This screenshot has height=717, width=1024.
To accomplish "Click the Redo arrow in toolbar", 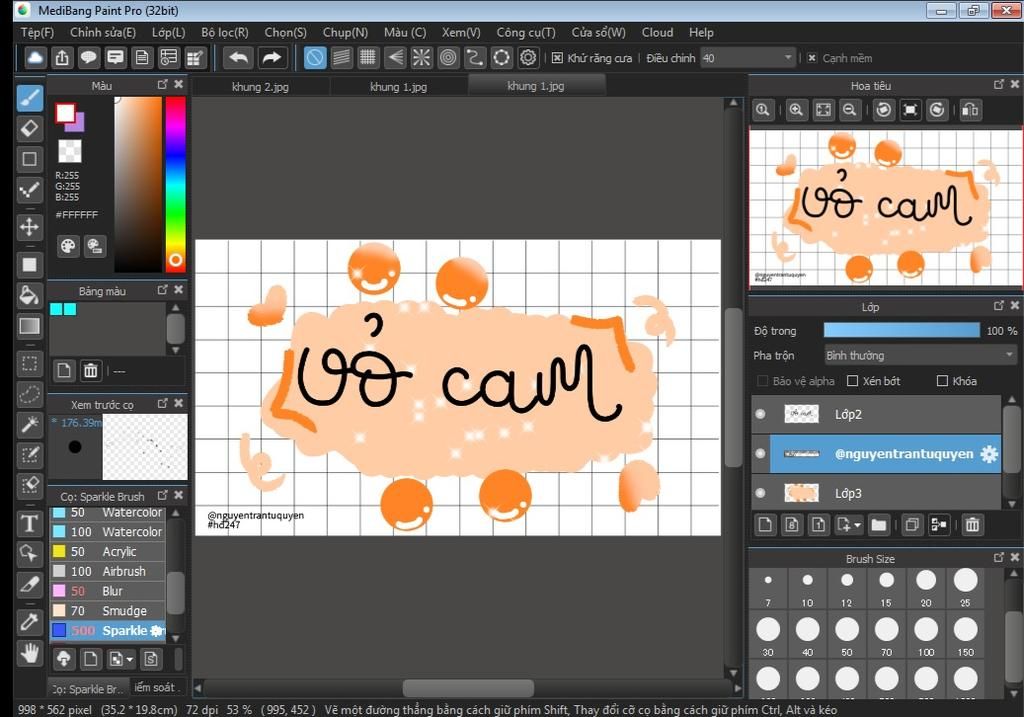I will [x=270, y=58].
